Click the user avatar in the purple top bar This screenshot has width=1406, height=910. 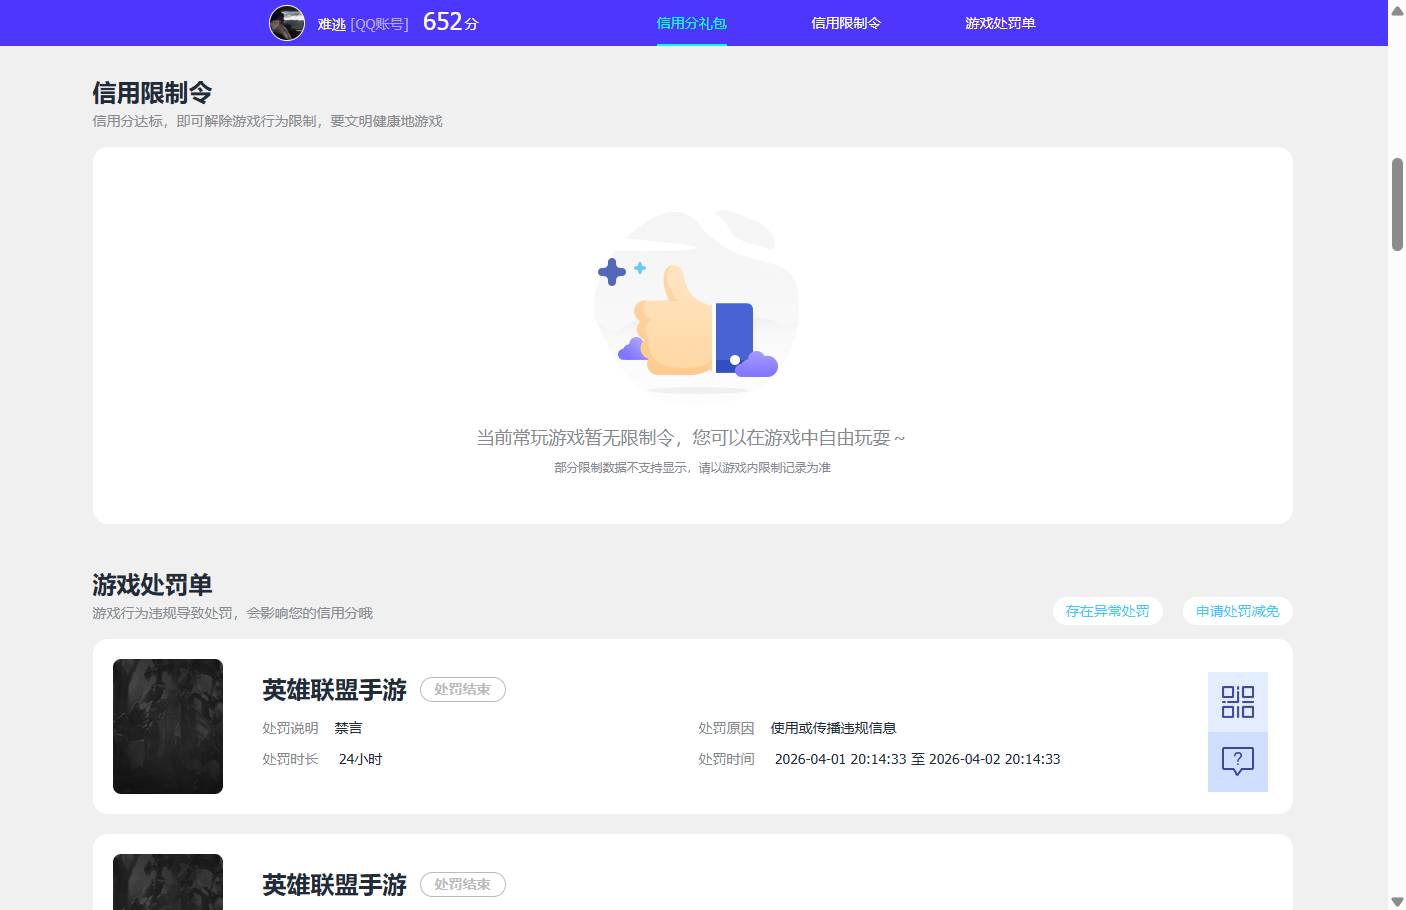click(287, 23)
